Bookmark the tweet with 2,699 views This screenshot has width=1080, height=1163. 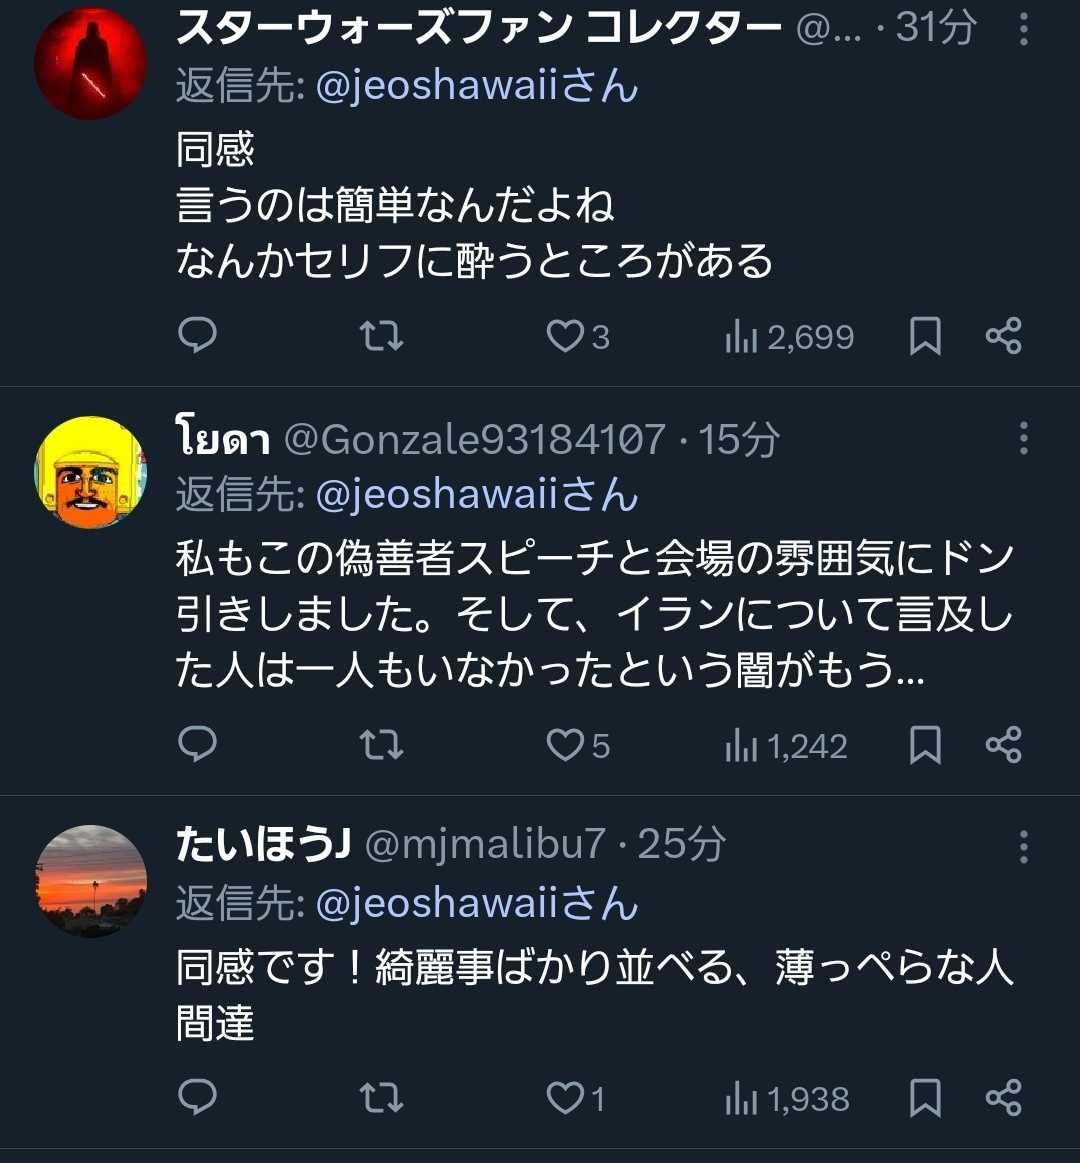925,337
